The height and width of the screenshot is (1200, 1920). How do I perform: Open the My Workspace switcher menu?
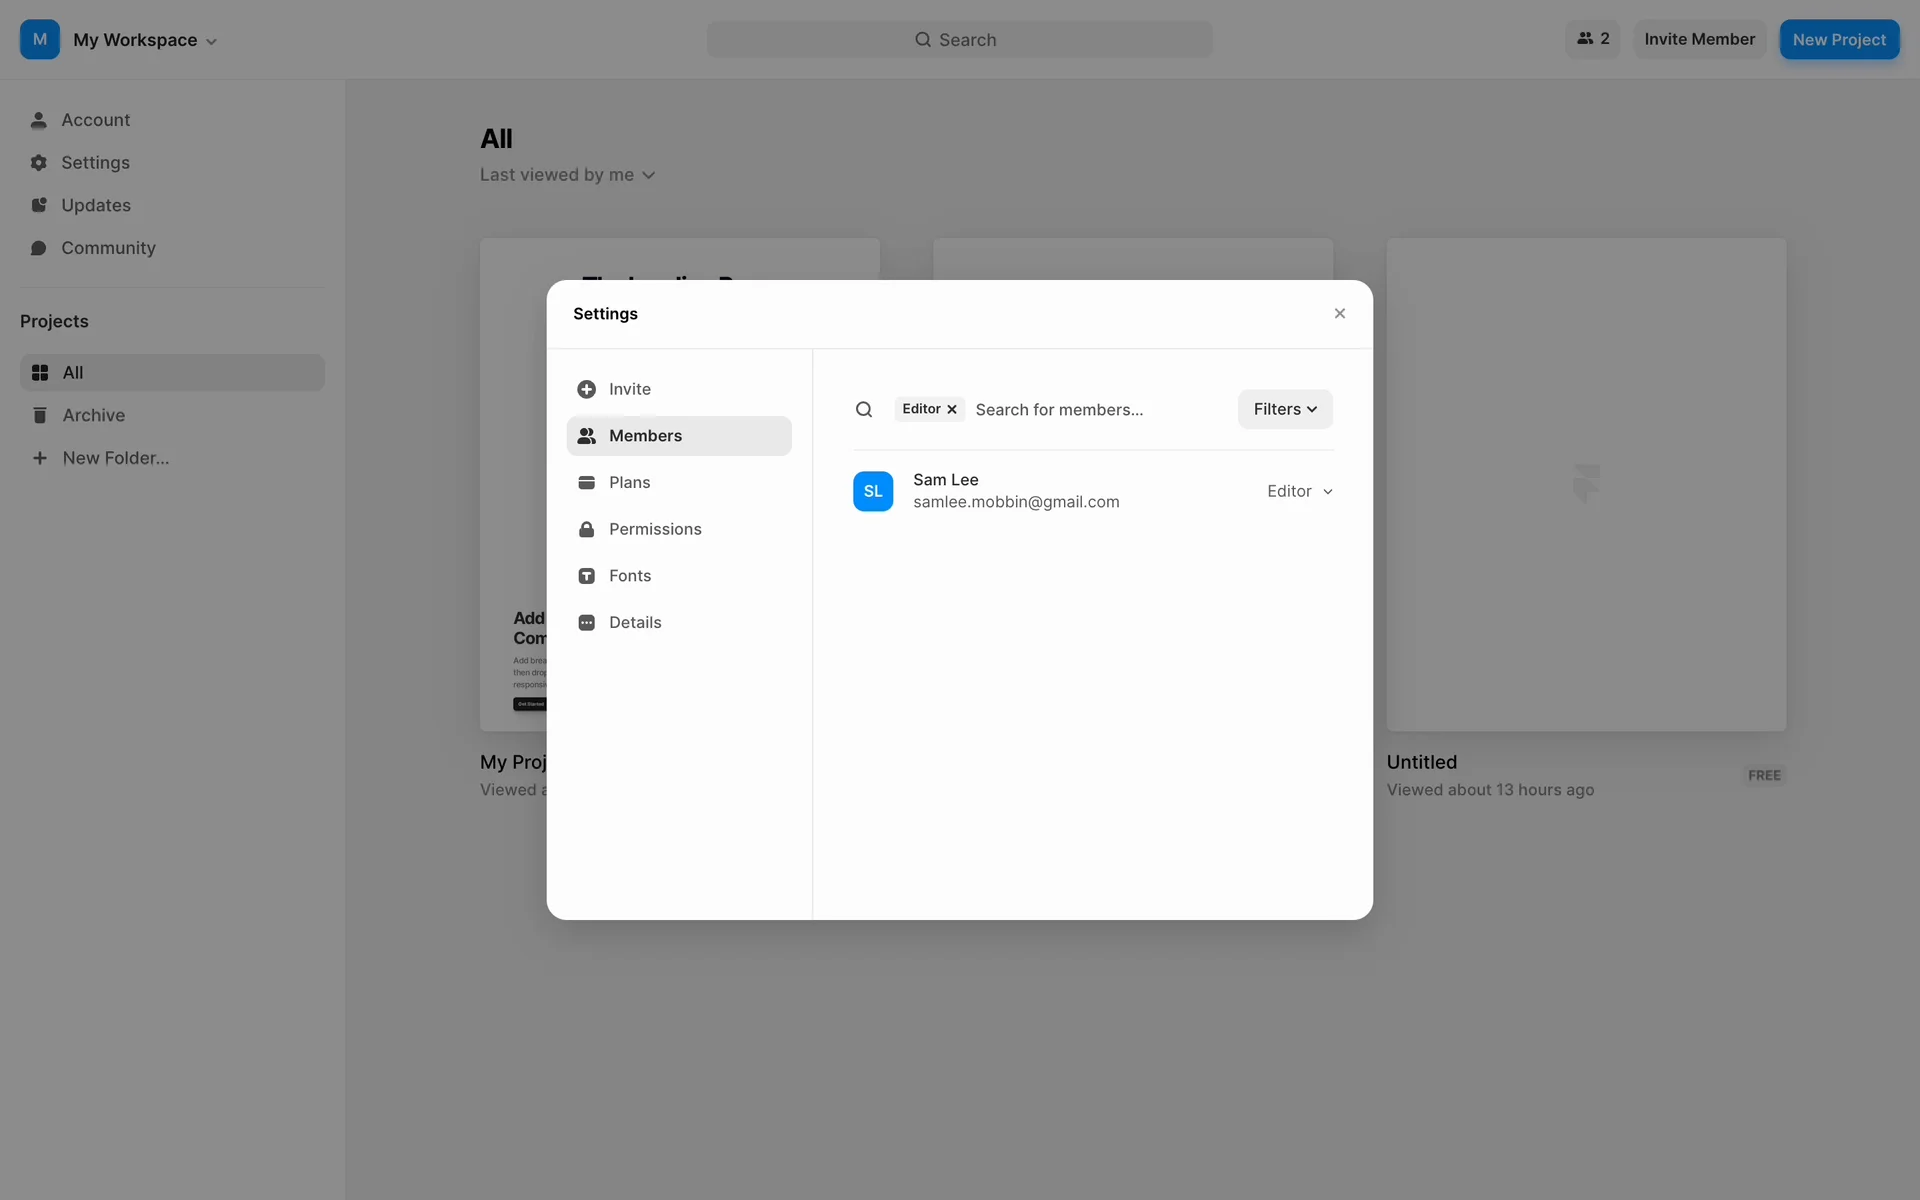145,40
